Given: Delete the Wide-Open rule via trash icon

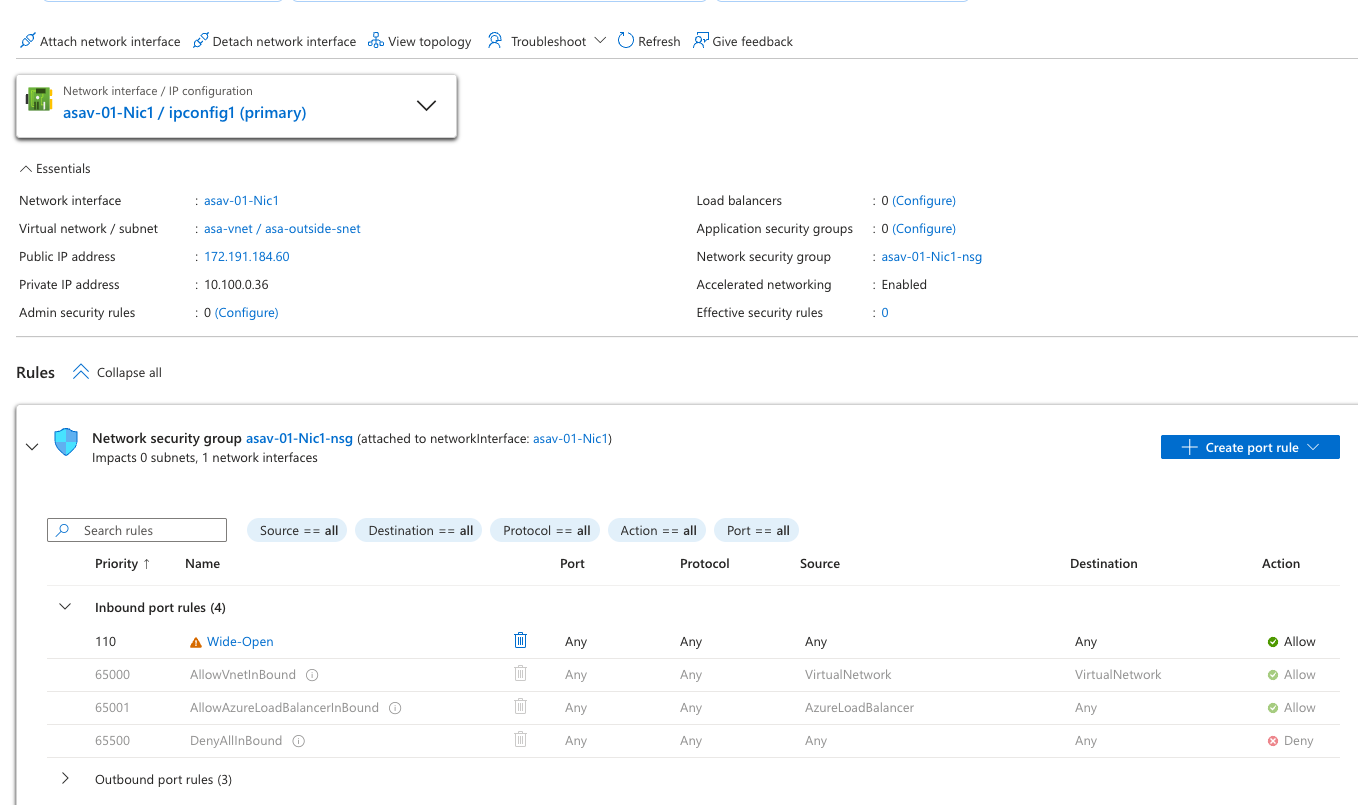Looking at the screenshot, I should click(x=520, y=641).
